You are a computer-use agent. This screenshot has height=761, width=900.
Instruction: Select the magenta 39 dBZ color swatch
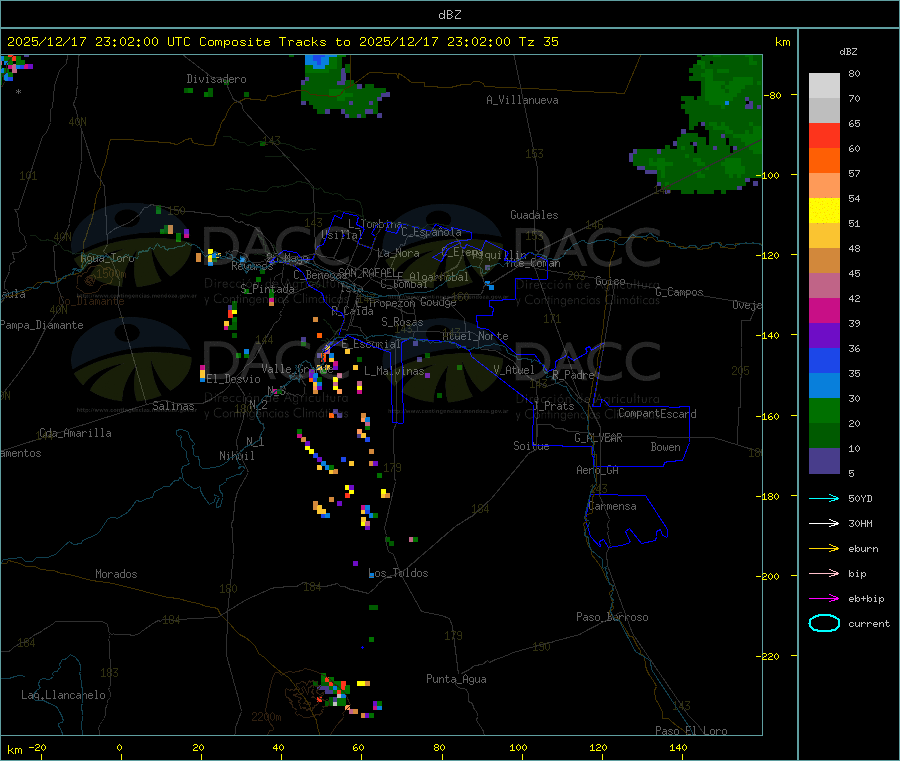824,310
